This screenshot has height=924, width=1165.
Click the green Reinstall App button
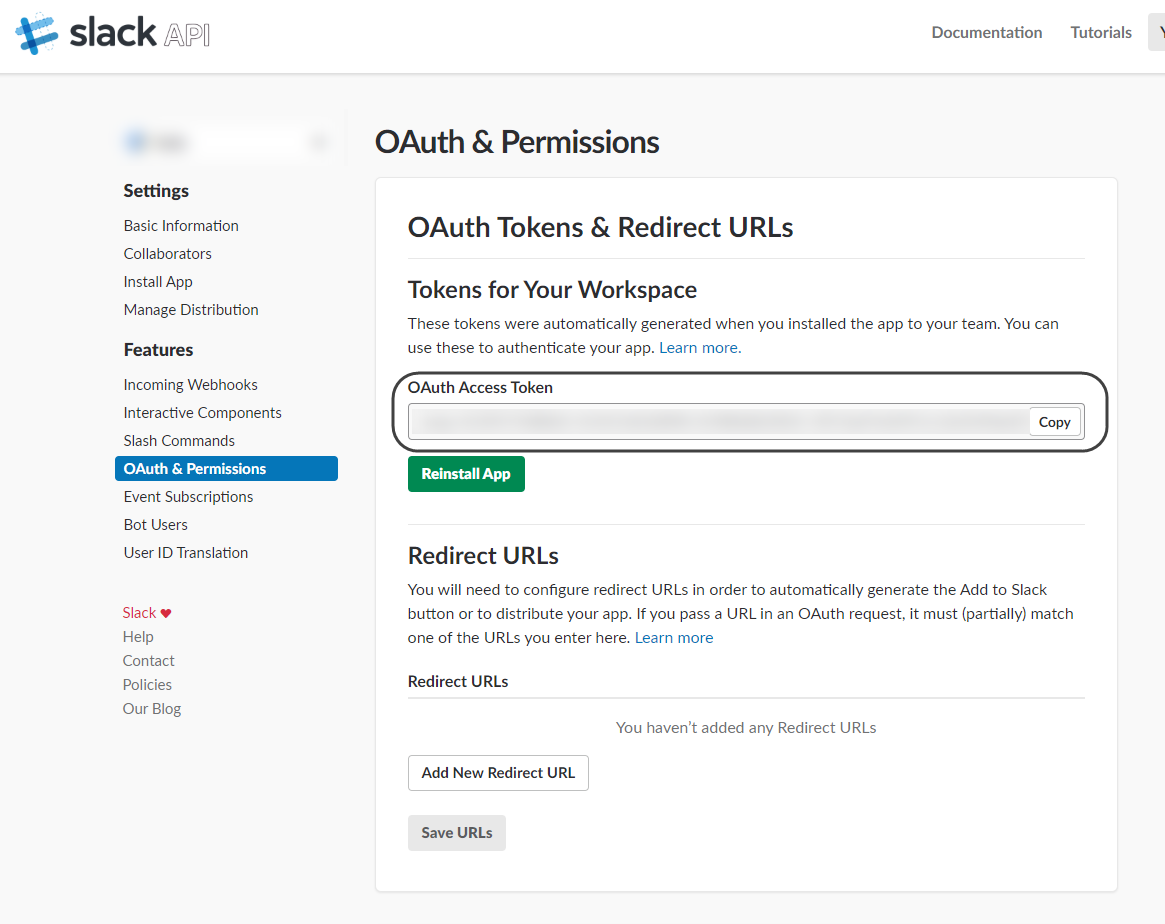pyautogui.click(x=467, y=474)
